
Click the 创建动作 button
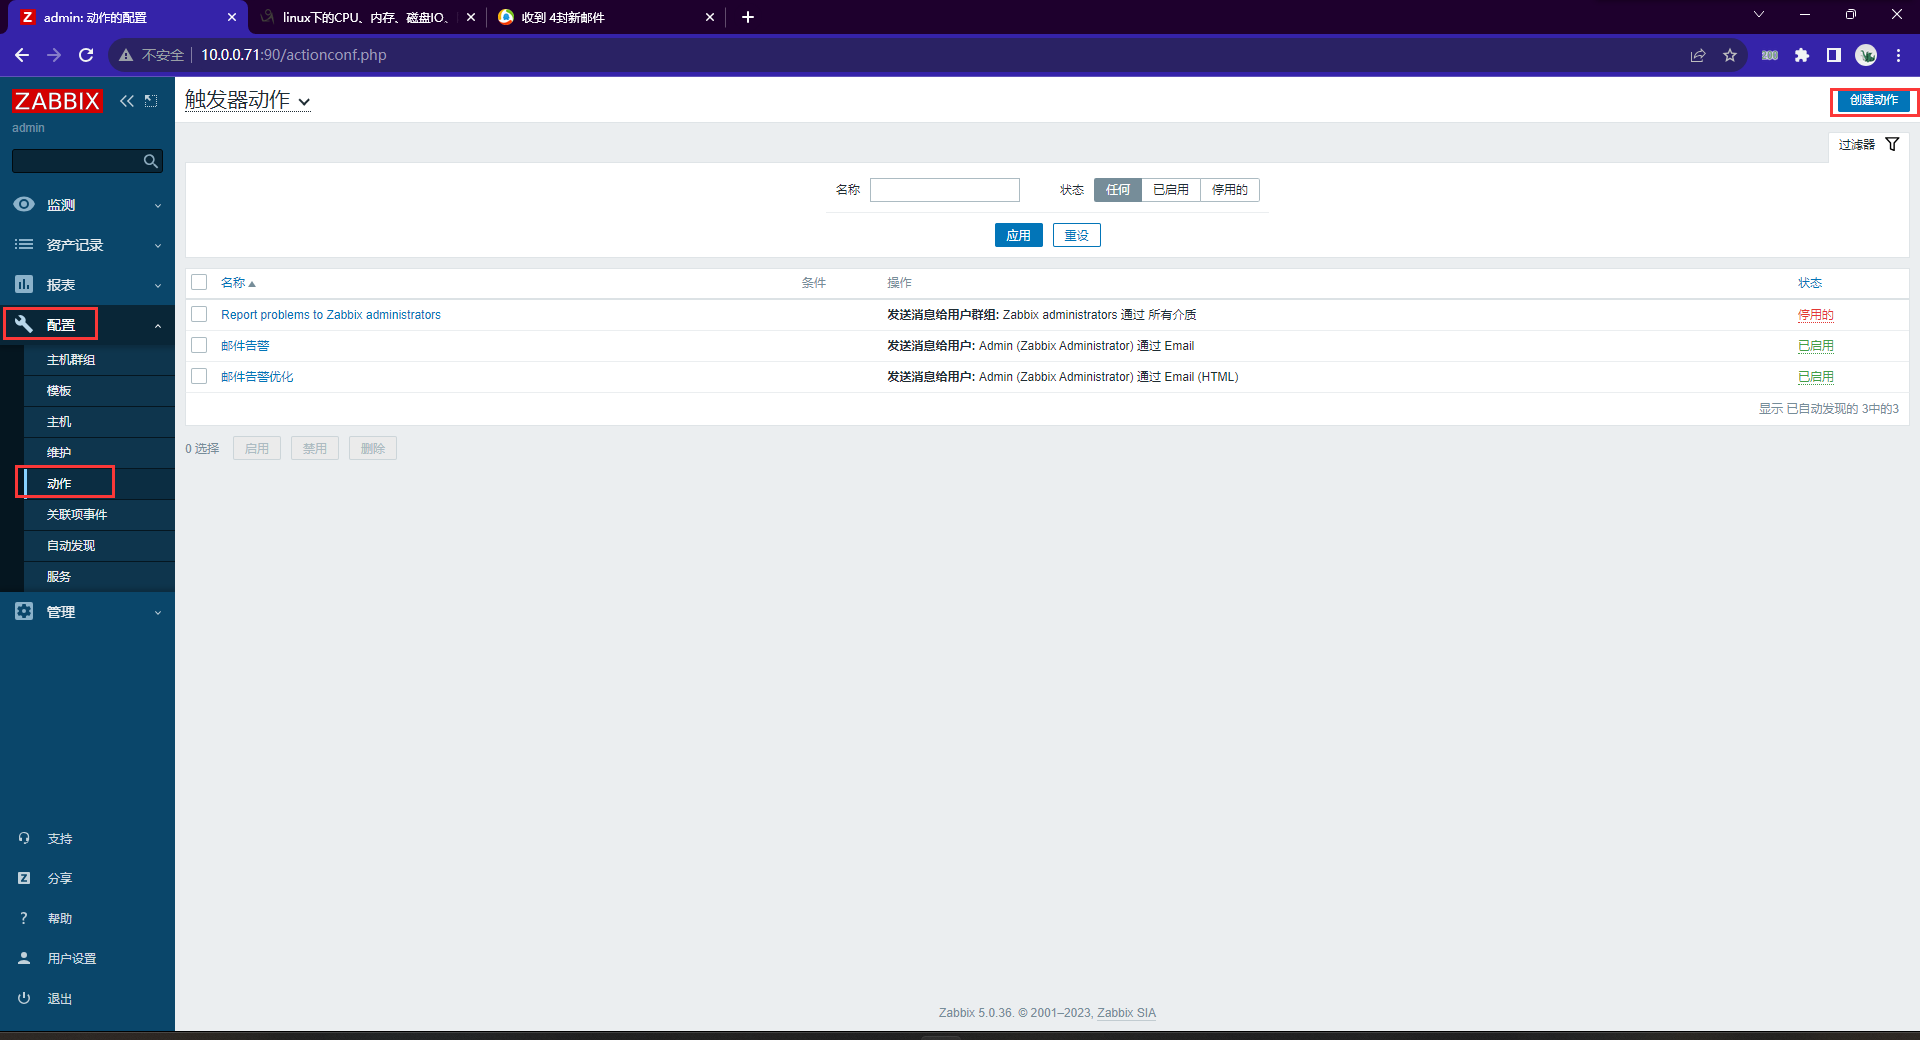pyautogui.click(x=1874, y=100)
